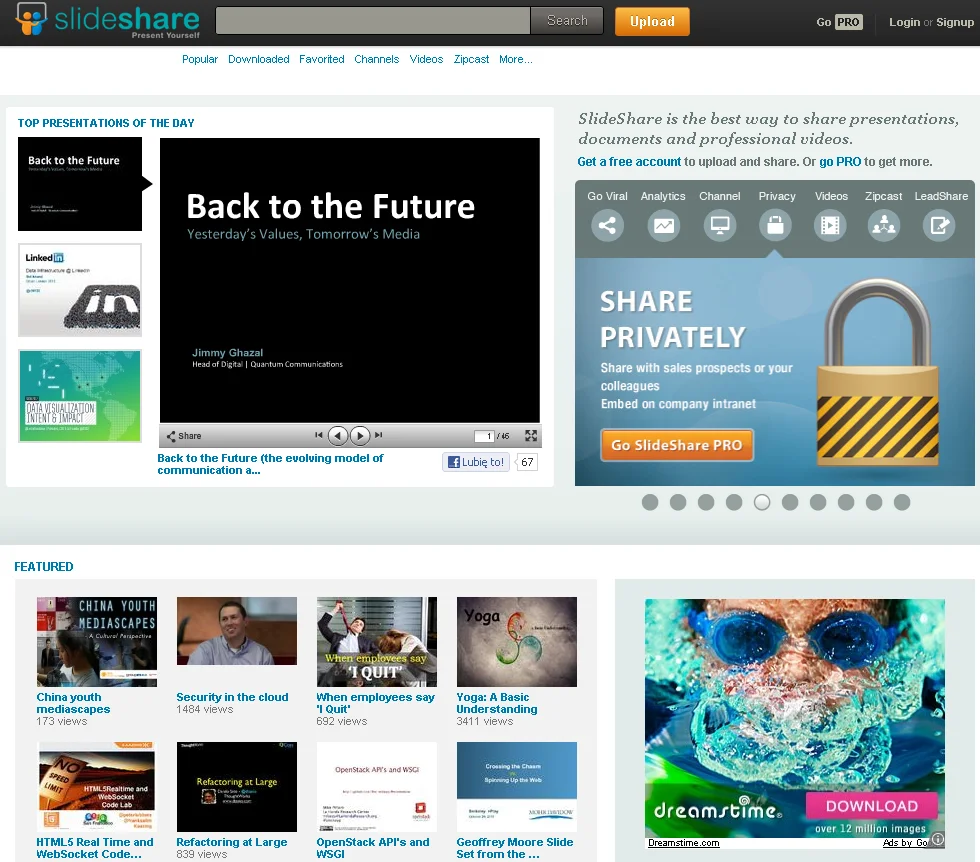Viewport: 980px width, 862px height.
Task: Select the first carousel dot
Action: tap(650, 502)
